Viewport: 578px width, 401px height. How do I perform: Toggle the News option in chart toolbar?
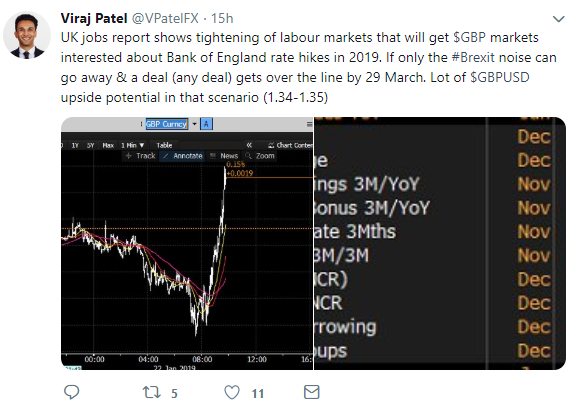click(224, 156)
